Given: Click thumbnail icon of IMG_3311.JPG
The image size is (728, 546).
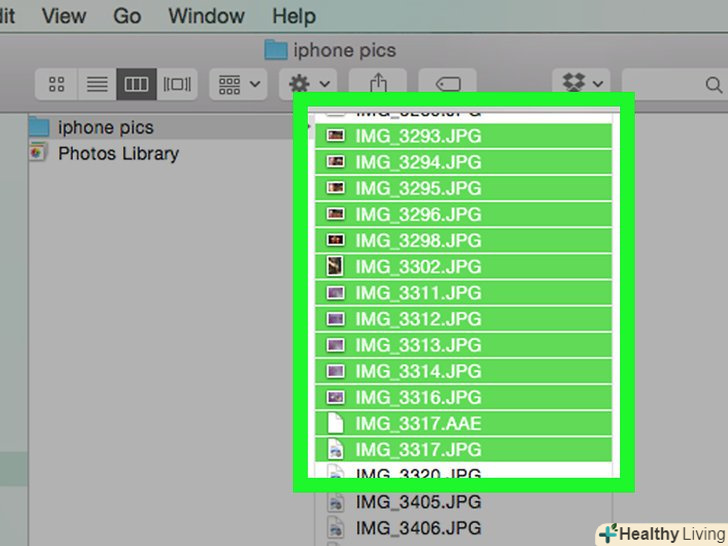Looking at the screenshot, I should point(335,292).
